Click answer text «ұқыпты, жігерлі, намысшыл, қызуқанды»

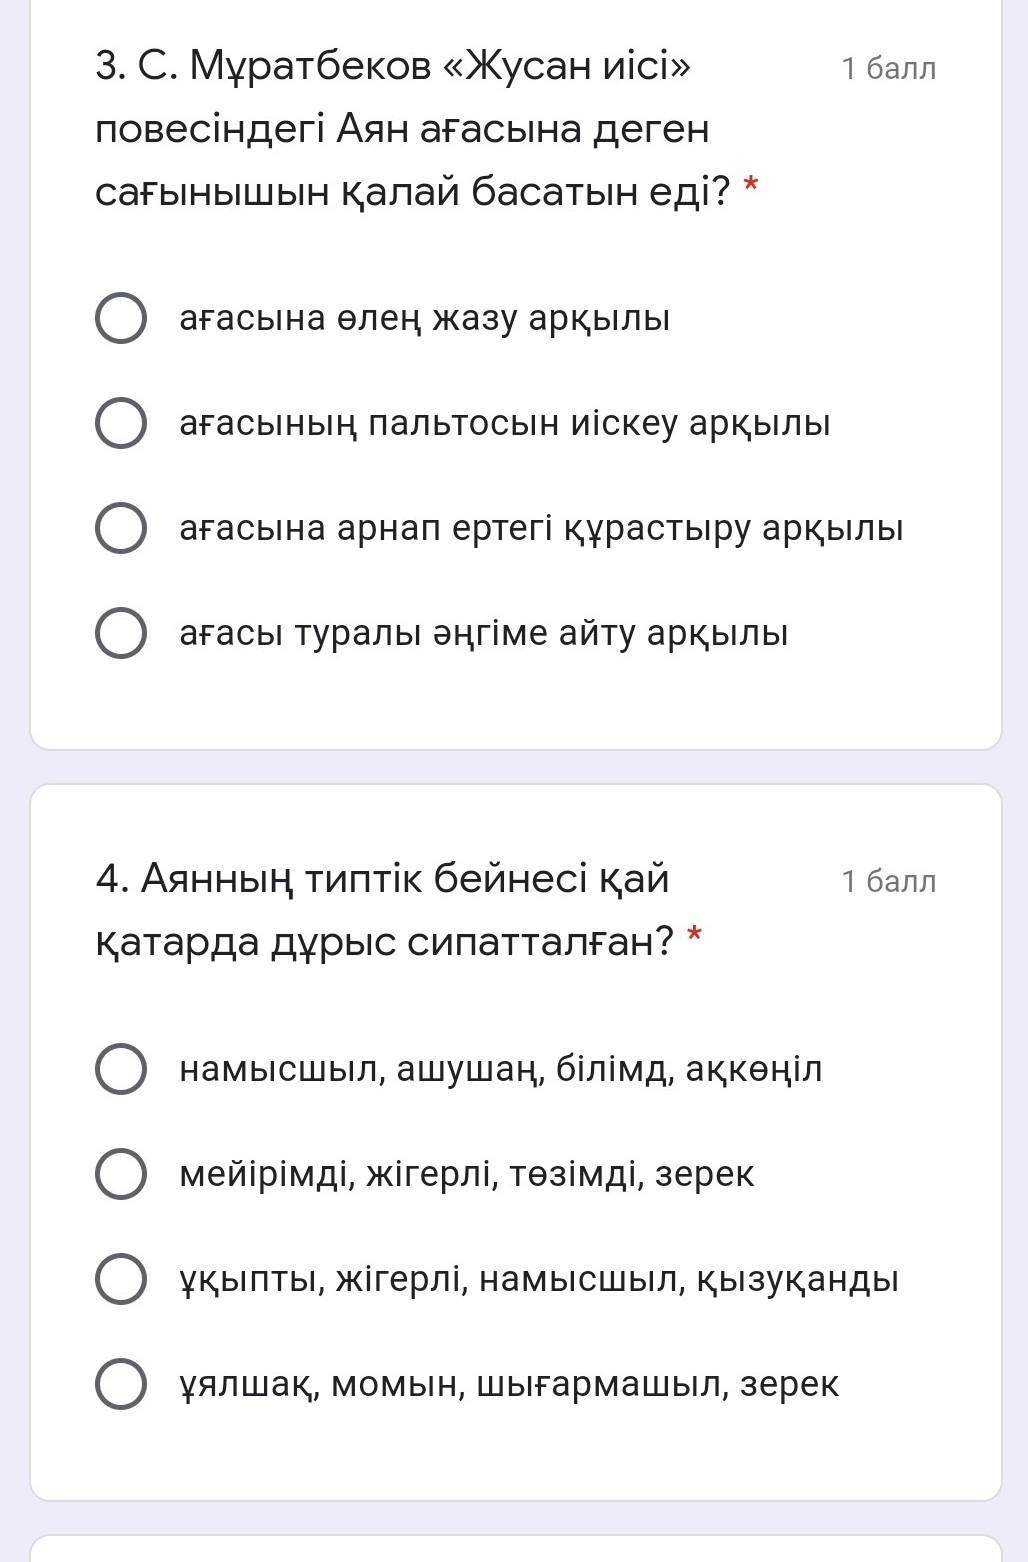[x=538, y=1278]
